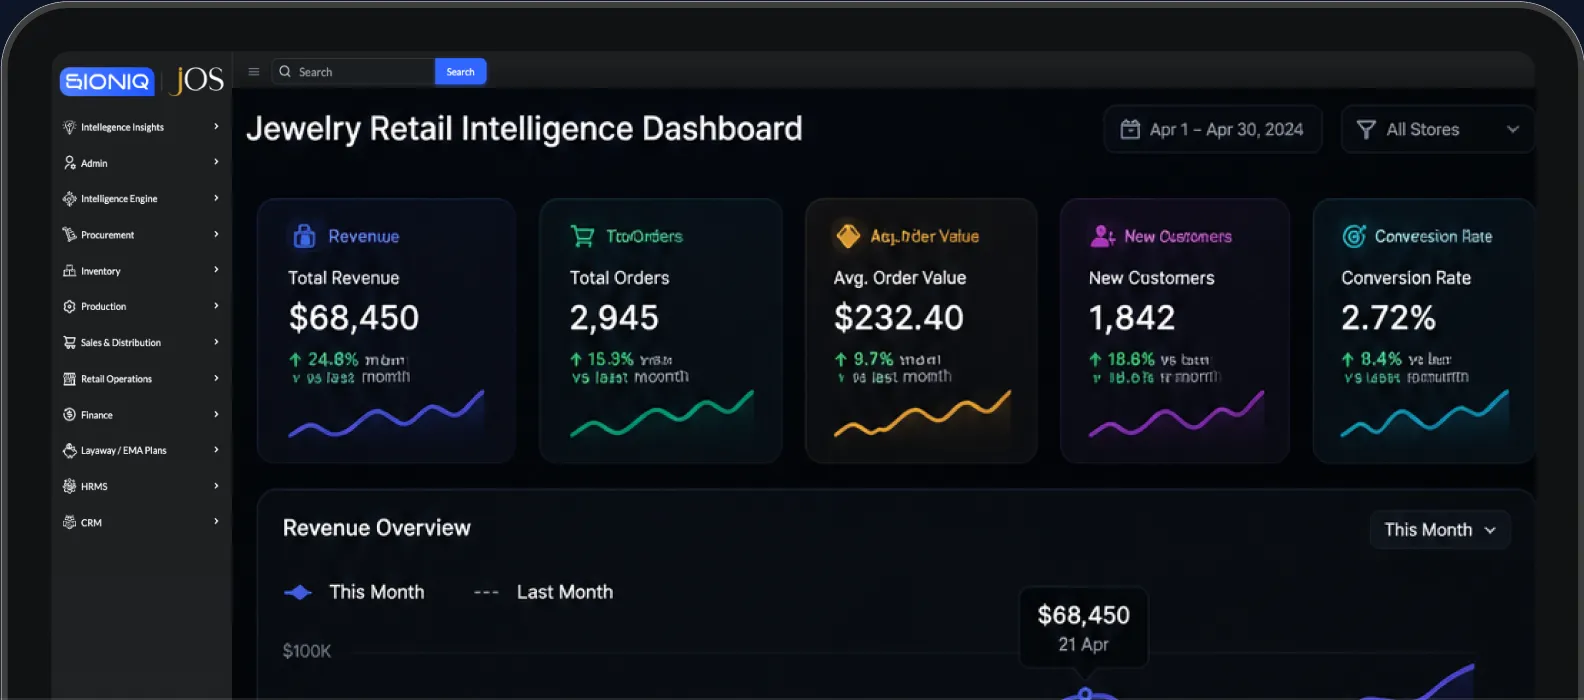Click the New Customers person icon
Viewport: 1584px width, 700px height.
pos(1102,236)
